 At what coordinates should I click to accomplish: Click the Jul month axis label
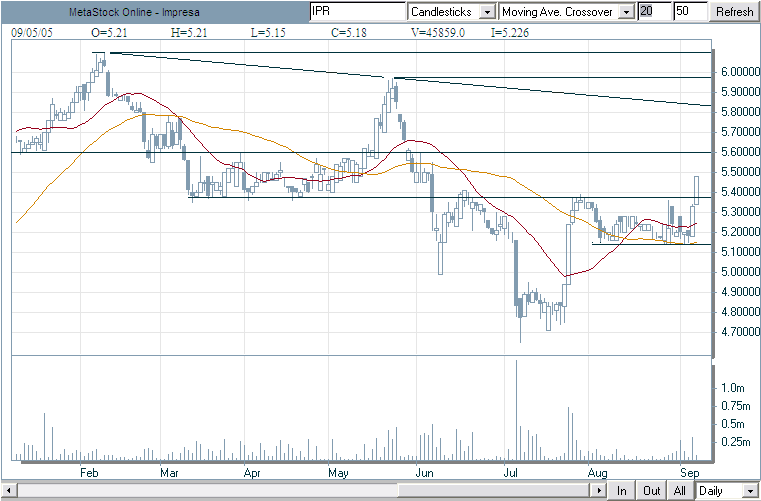512,472
